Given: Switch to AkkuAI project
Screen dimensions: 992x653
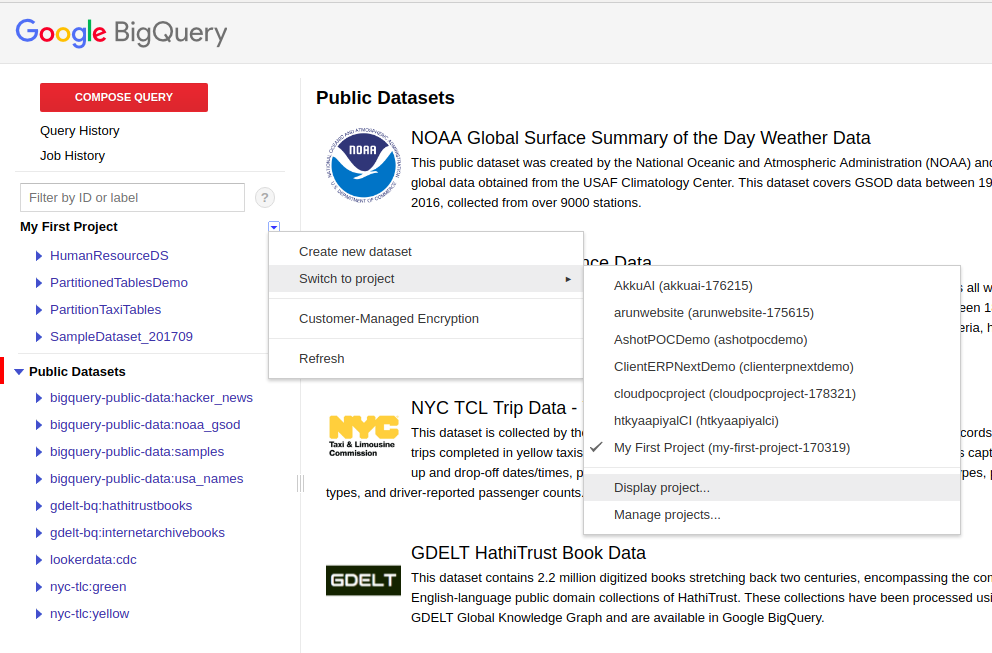Looking at the screenshot, I should [x=683, y=285].
